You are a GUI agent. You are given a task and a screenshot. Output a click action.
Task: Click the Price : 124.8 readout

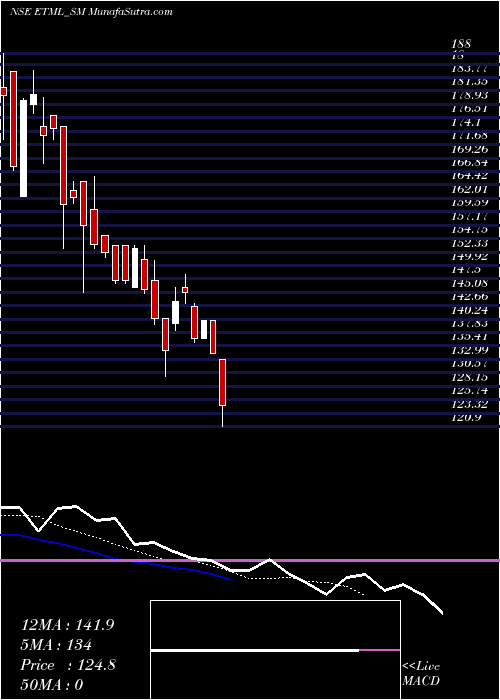68,665
